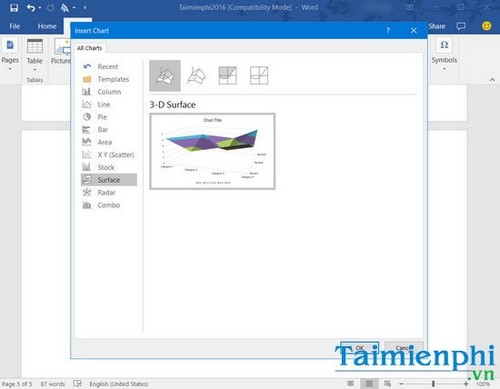500x389 pixels.
Task: Click the 3-D Surface chart preview
Action: (212, 151)
